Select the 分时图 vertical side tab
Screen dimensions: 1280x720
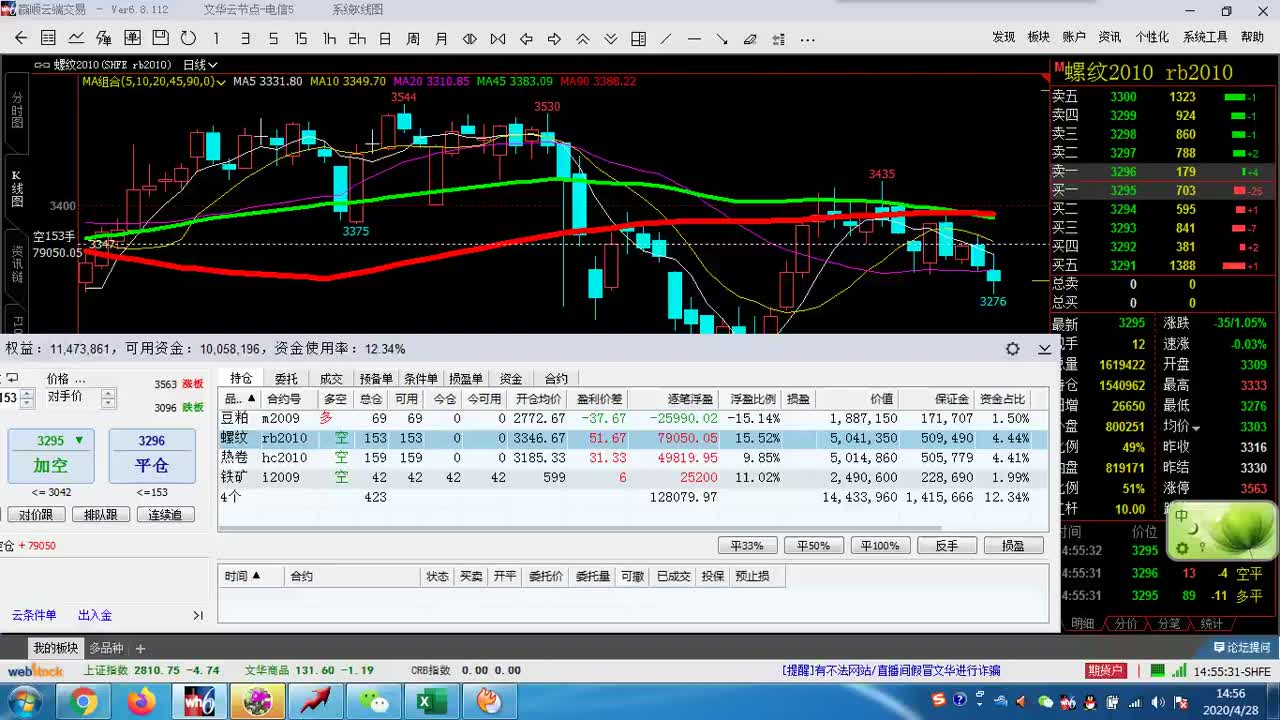[x=17, y=110]
